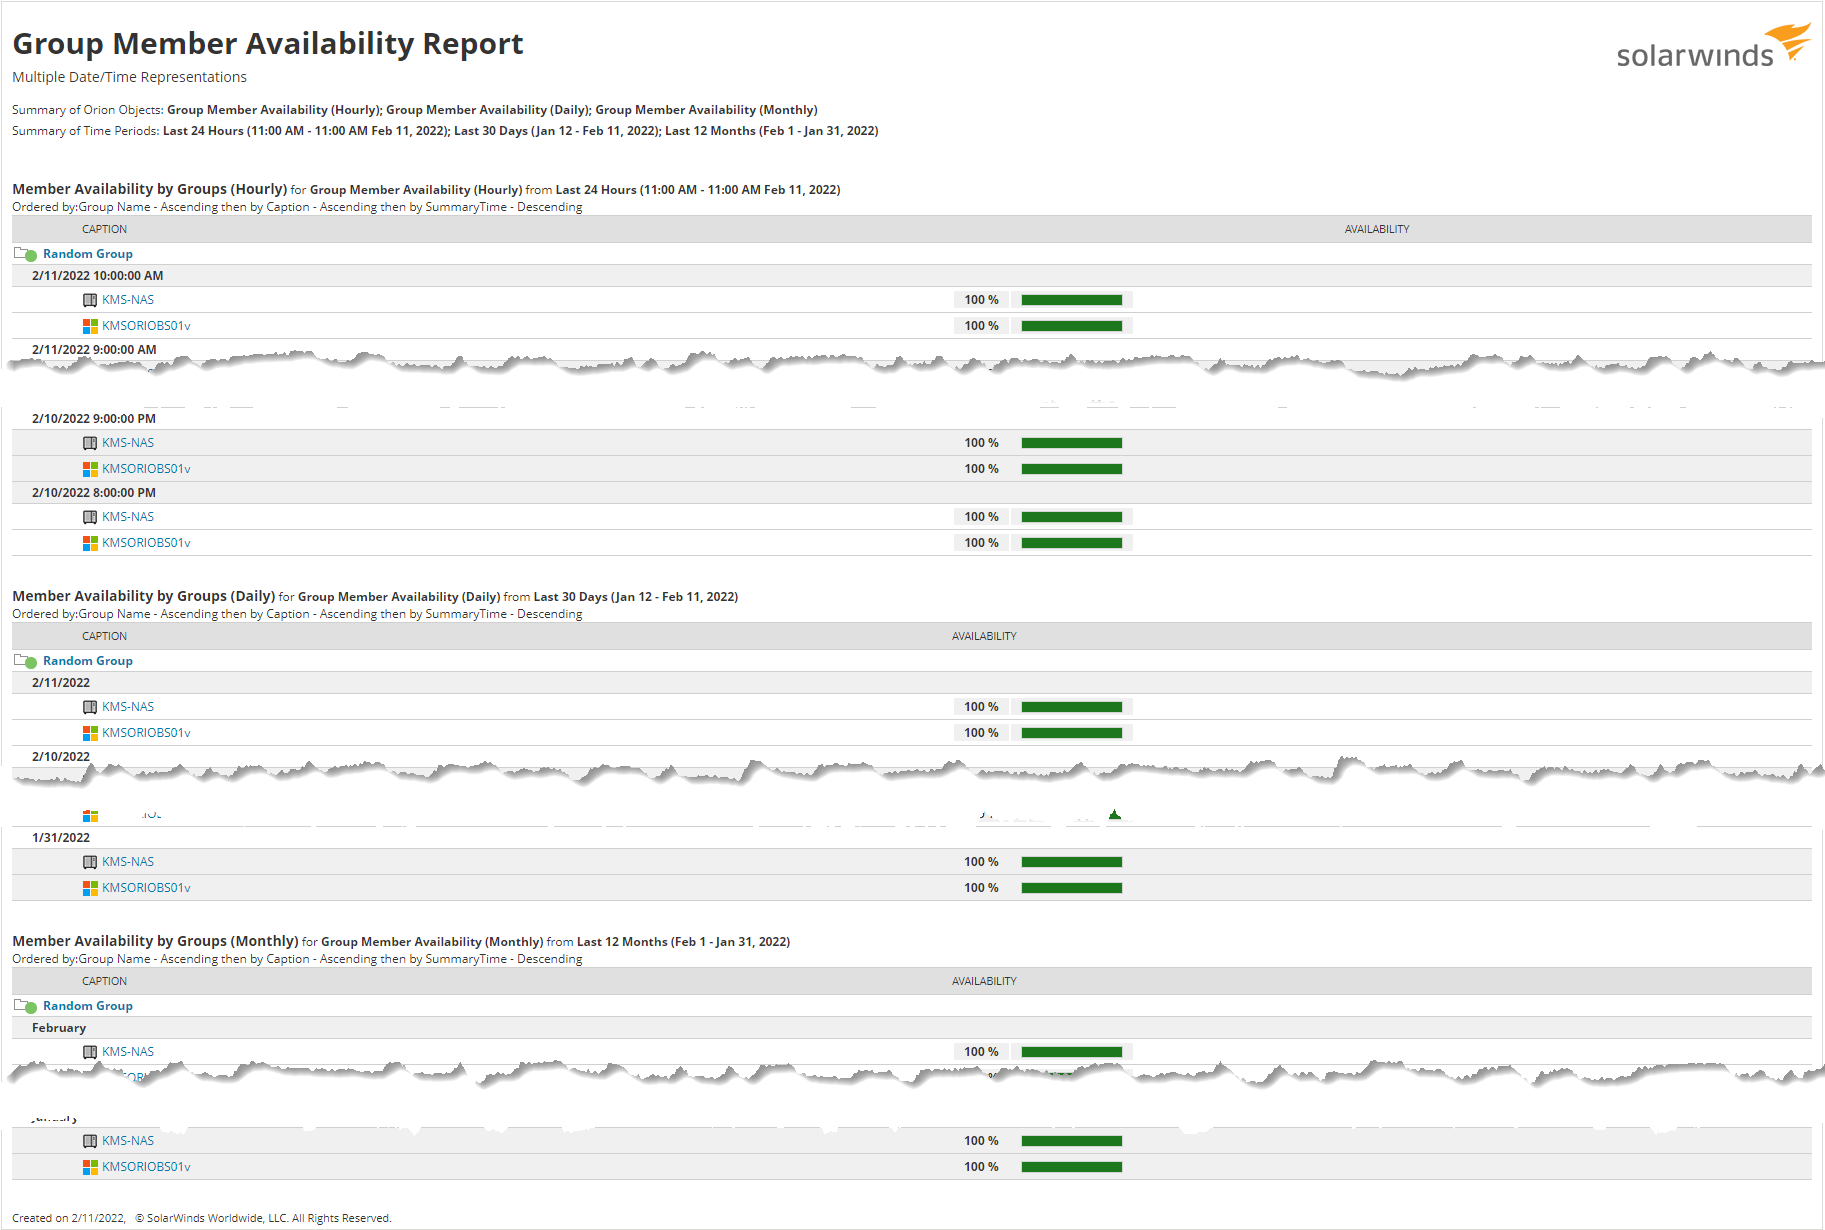Open the KMSORIOBS01v link under 2/10/2022 9:00:00 PM

146,469
